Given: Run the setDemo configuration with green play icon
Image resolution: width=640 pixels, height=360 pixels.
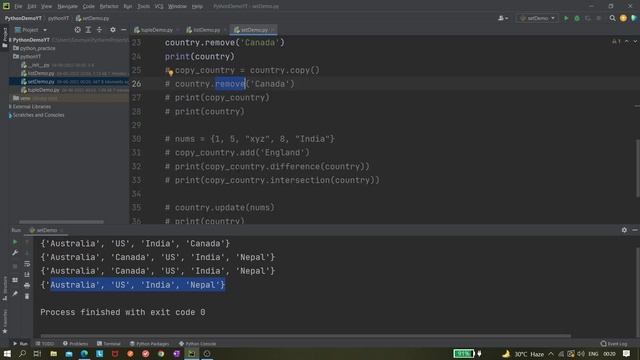Looking at the screenshot, I should point(566,18).
